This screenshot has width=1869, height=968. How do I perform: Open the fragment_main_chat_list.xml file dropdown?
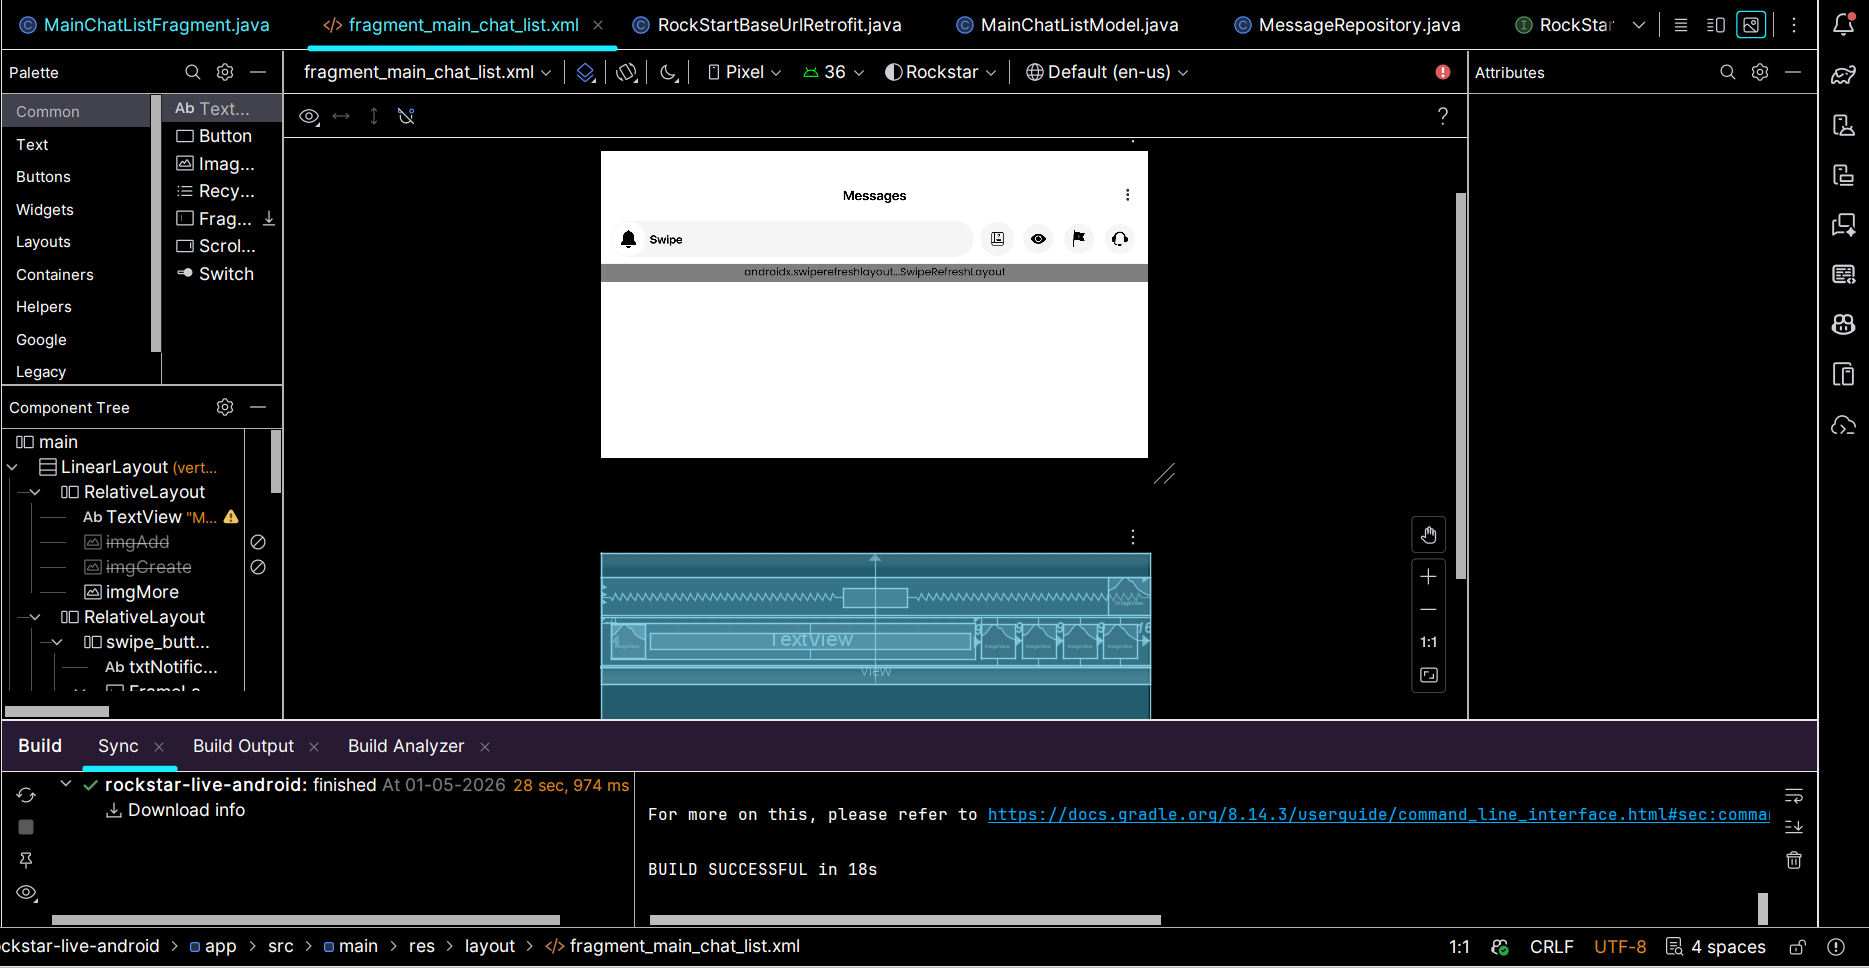pyautogui.click(x=427, y=72)
